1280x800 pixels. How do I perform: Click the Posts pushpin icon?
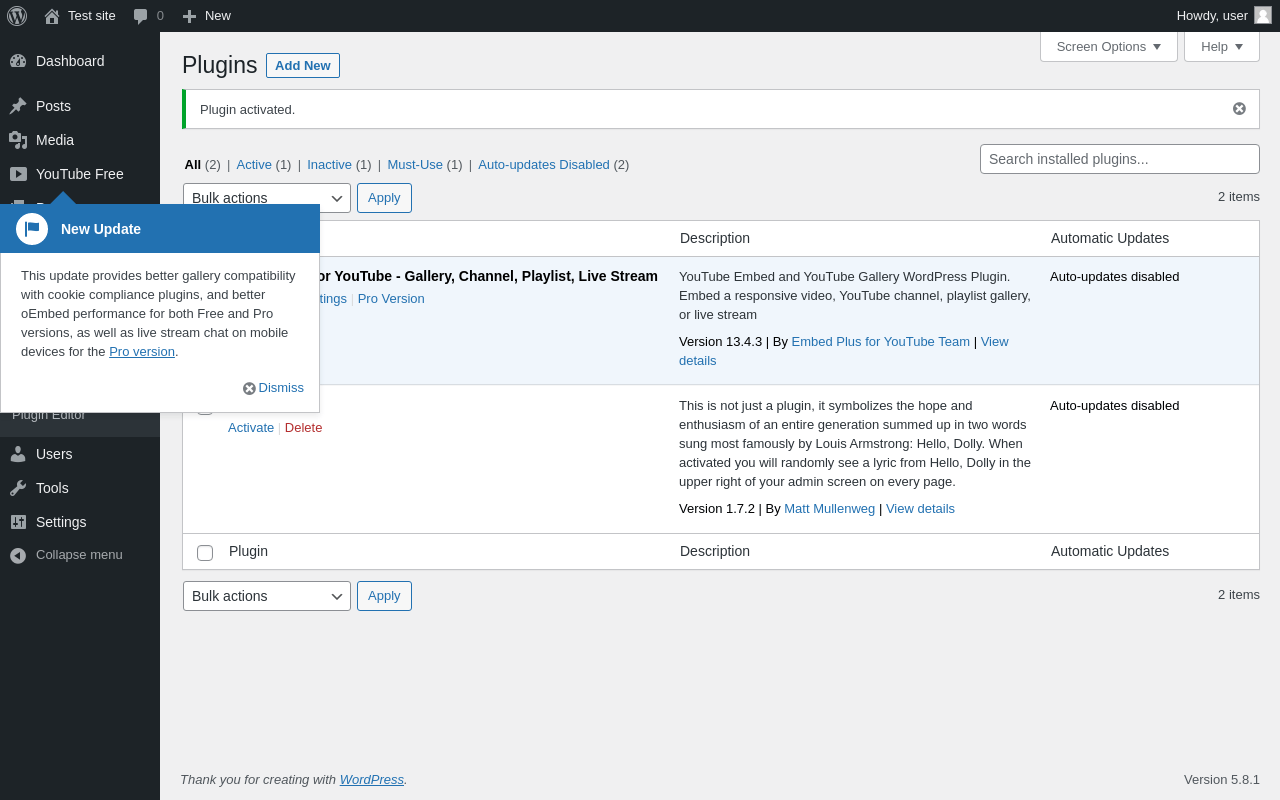point(18,106)
